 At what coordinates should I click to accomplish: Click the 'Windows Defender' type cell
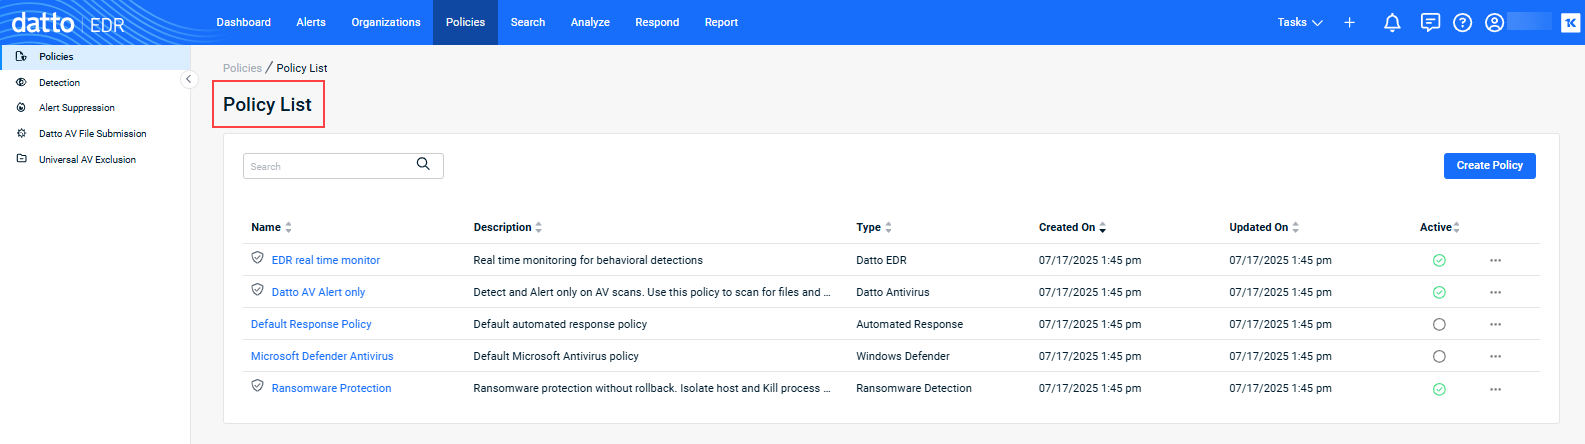pyautogui.click(x=903, y=356)
